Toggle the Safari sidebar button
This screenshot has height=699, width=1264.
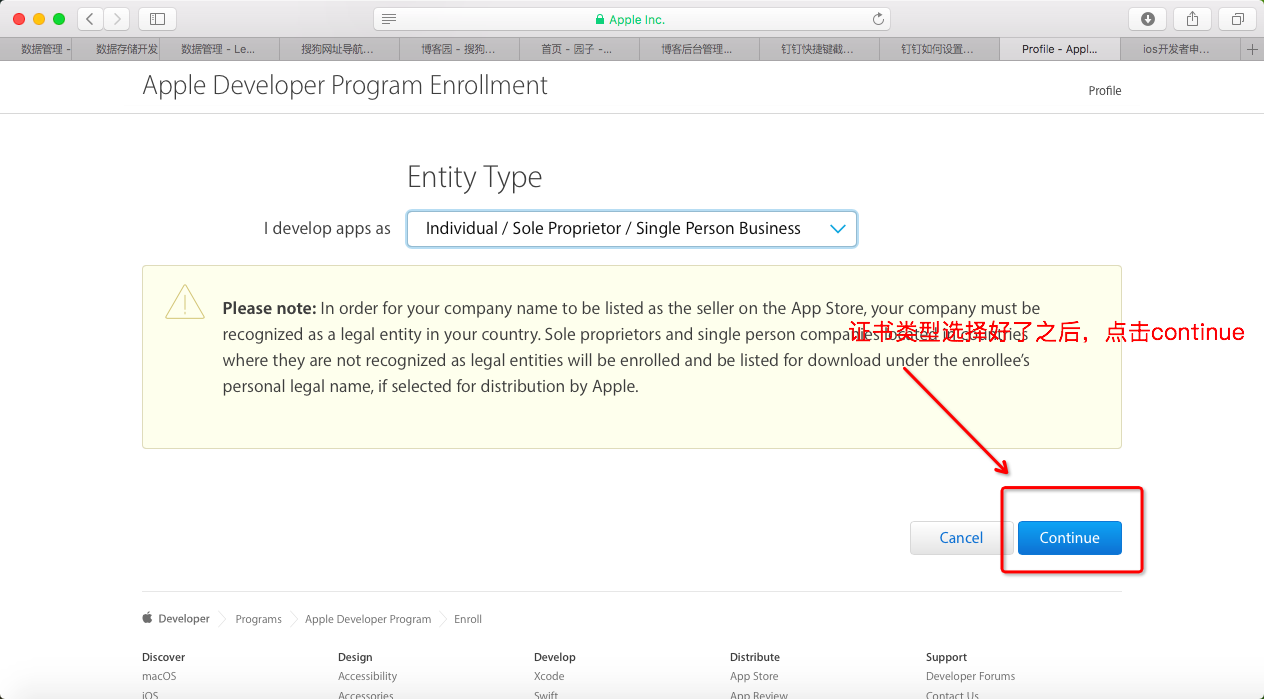click(157, 19)
